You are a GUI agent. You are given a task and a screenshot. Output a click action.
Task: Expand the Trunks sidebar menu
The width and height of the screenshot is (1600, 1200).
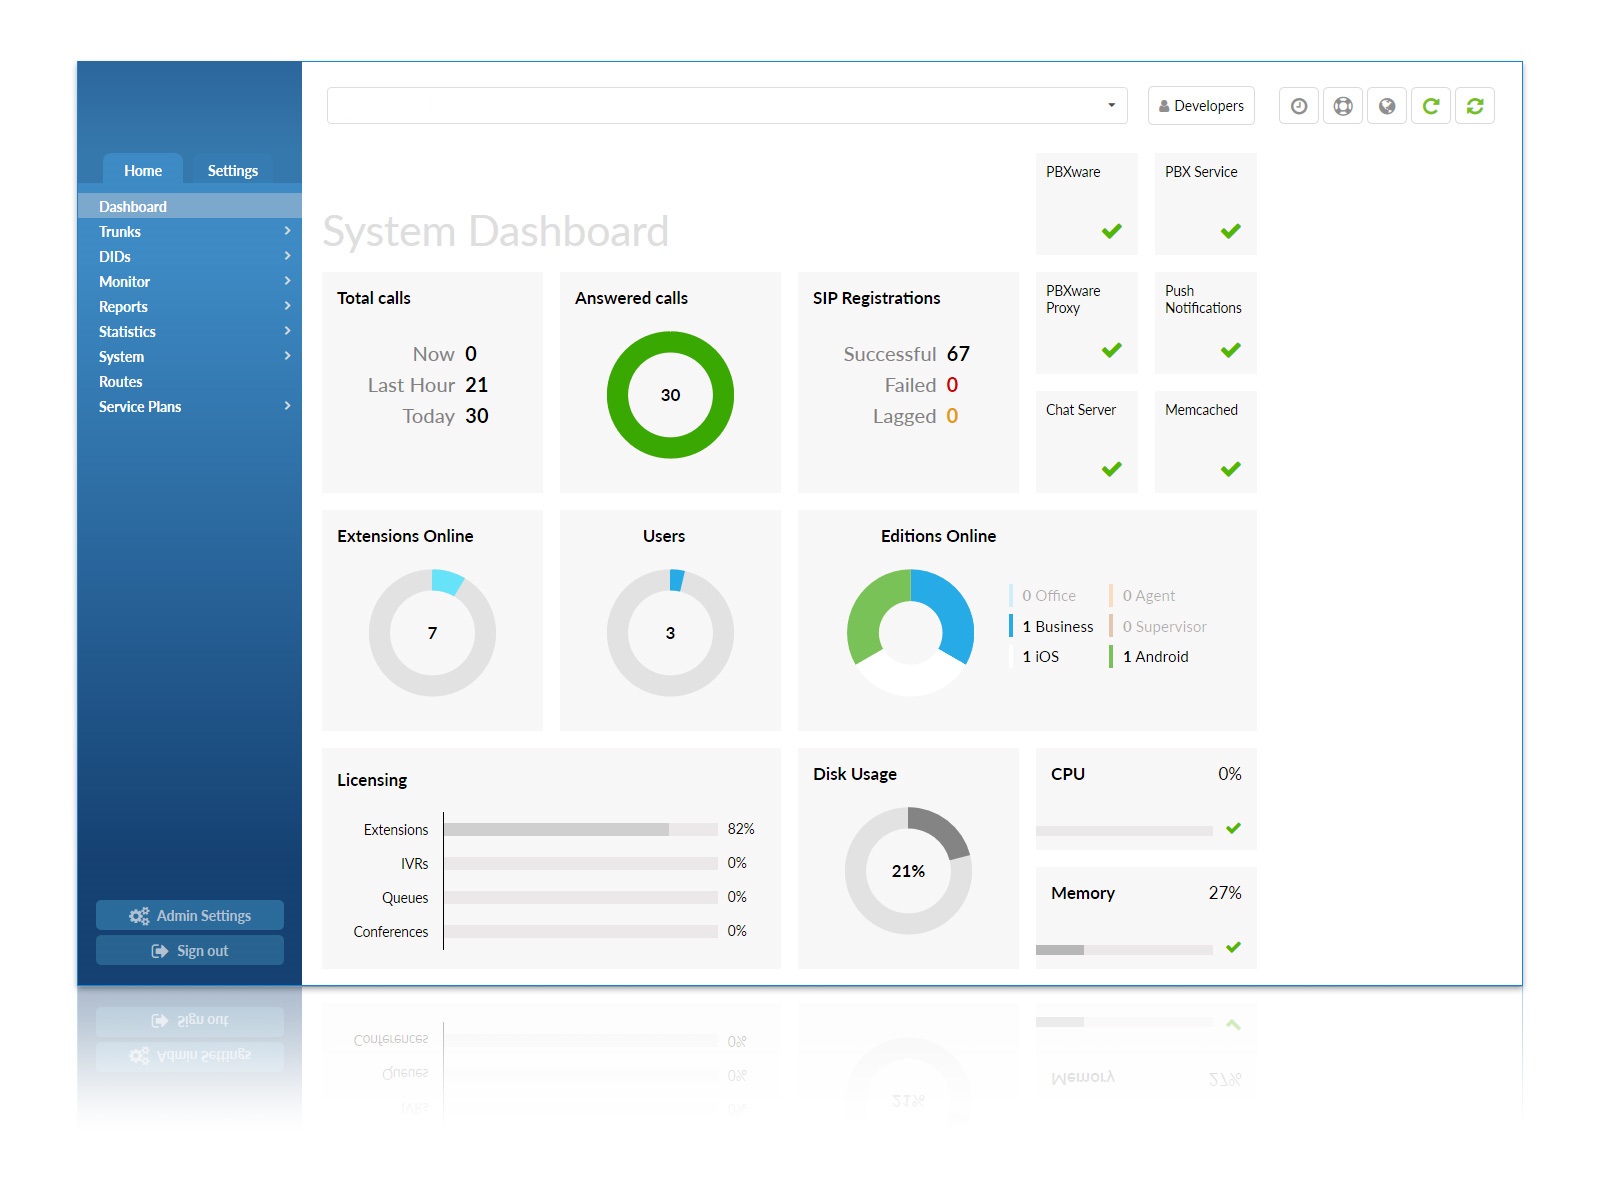189,232
